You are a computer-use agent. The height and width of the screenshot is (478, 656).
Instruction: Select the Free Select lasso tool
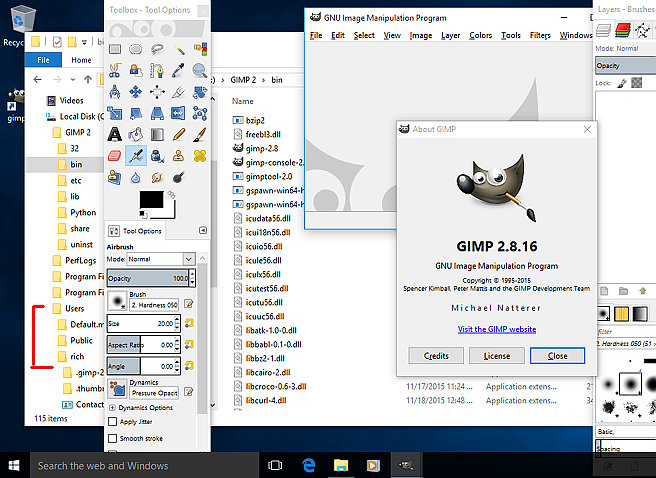pos(157,49)
